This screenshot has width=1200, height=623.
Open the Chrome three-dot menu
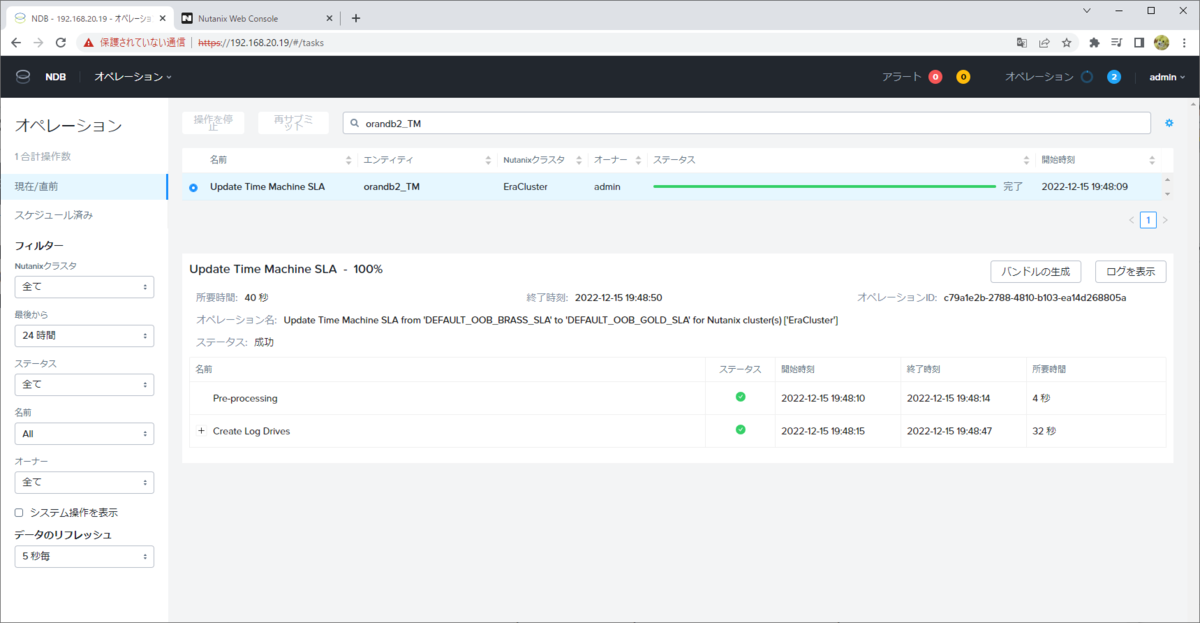click(1183, 43)
